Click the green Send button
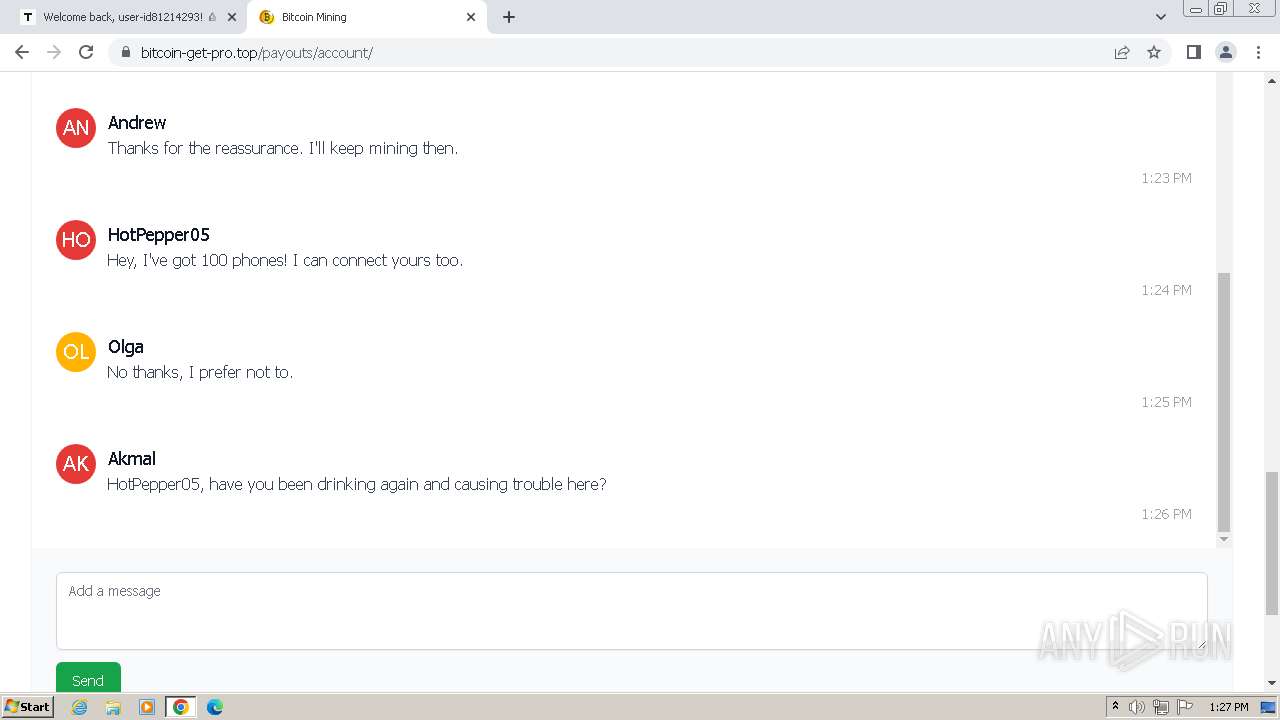The width and height of the screenshot is (1280, 720). tap(88, 677)
